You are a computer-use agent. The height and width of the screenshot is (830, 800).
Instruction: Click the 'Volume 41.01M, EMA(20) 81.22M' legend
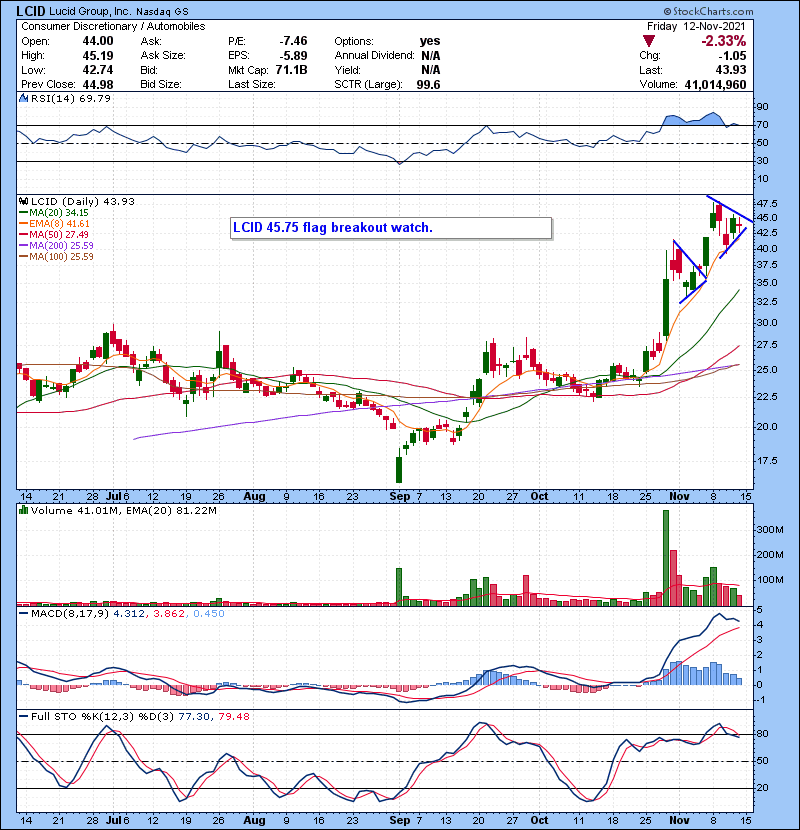123,510
